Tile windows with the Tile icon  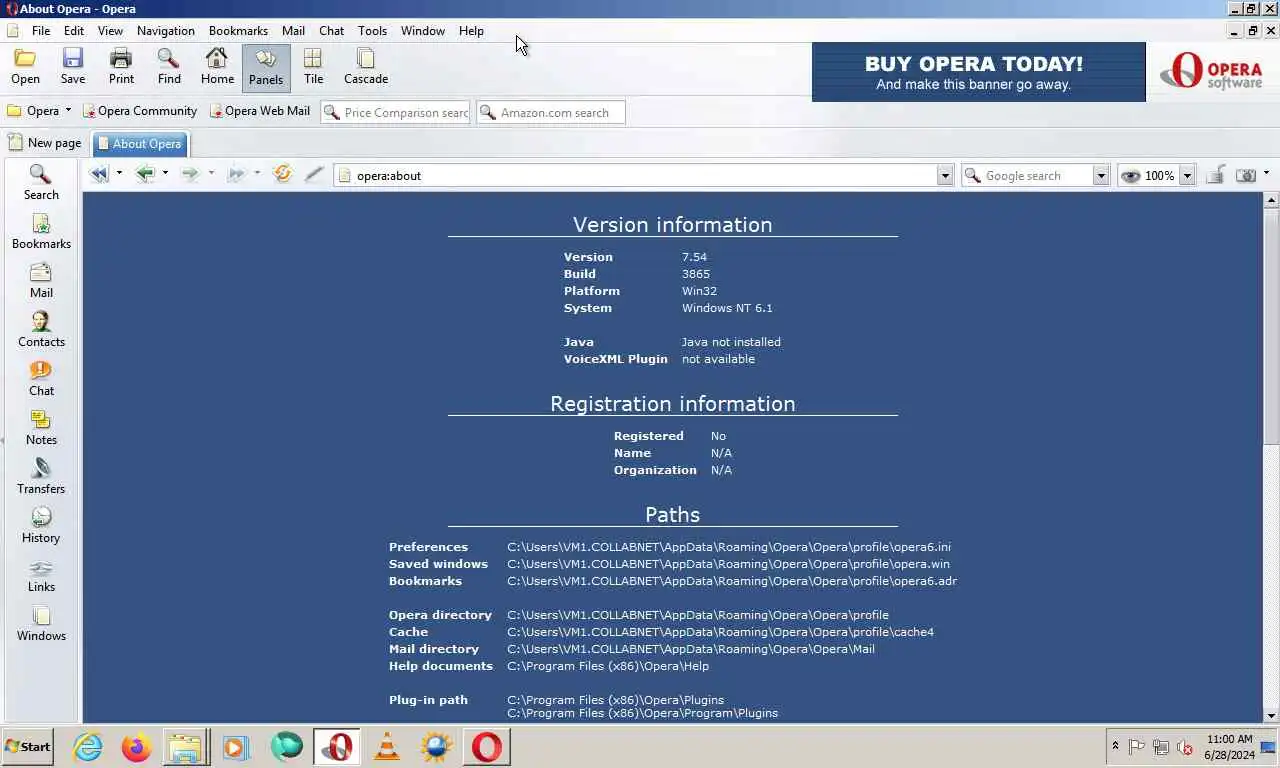[313, 67]
